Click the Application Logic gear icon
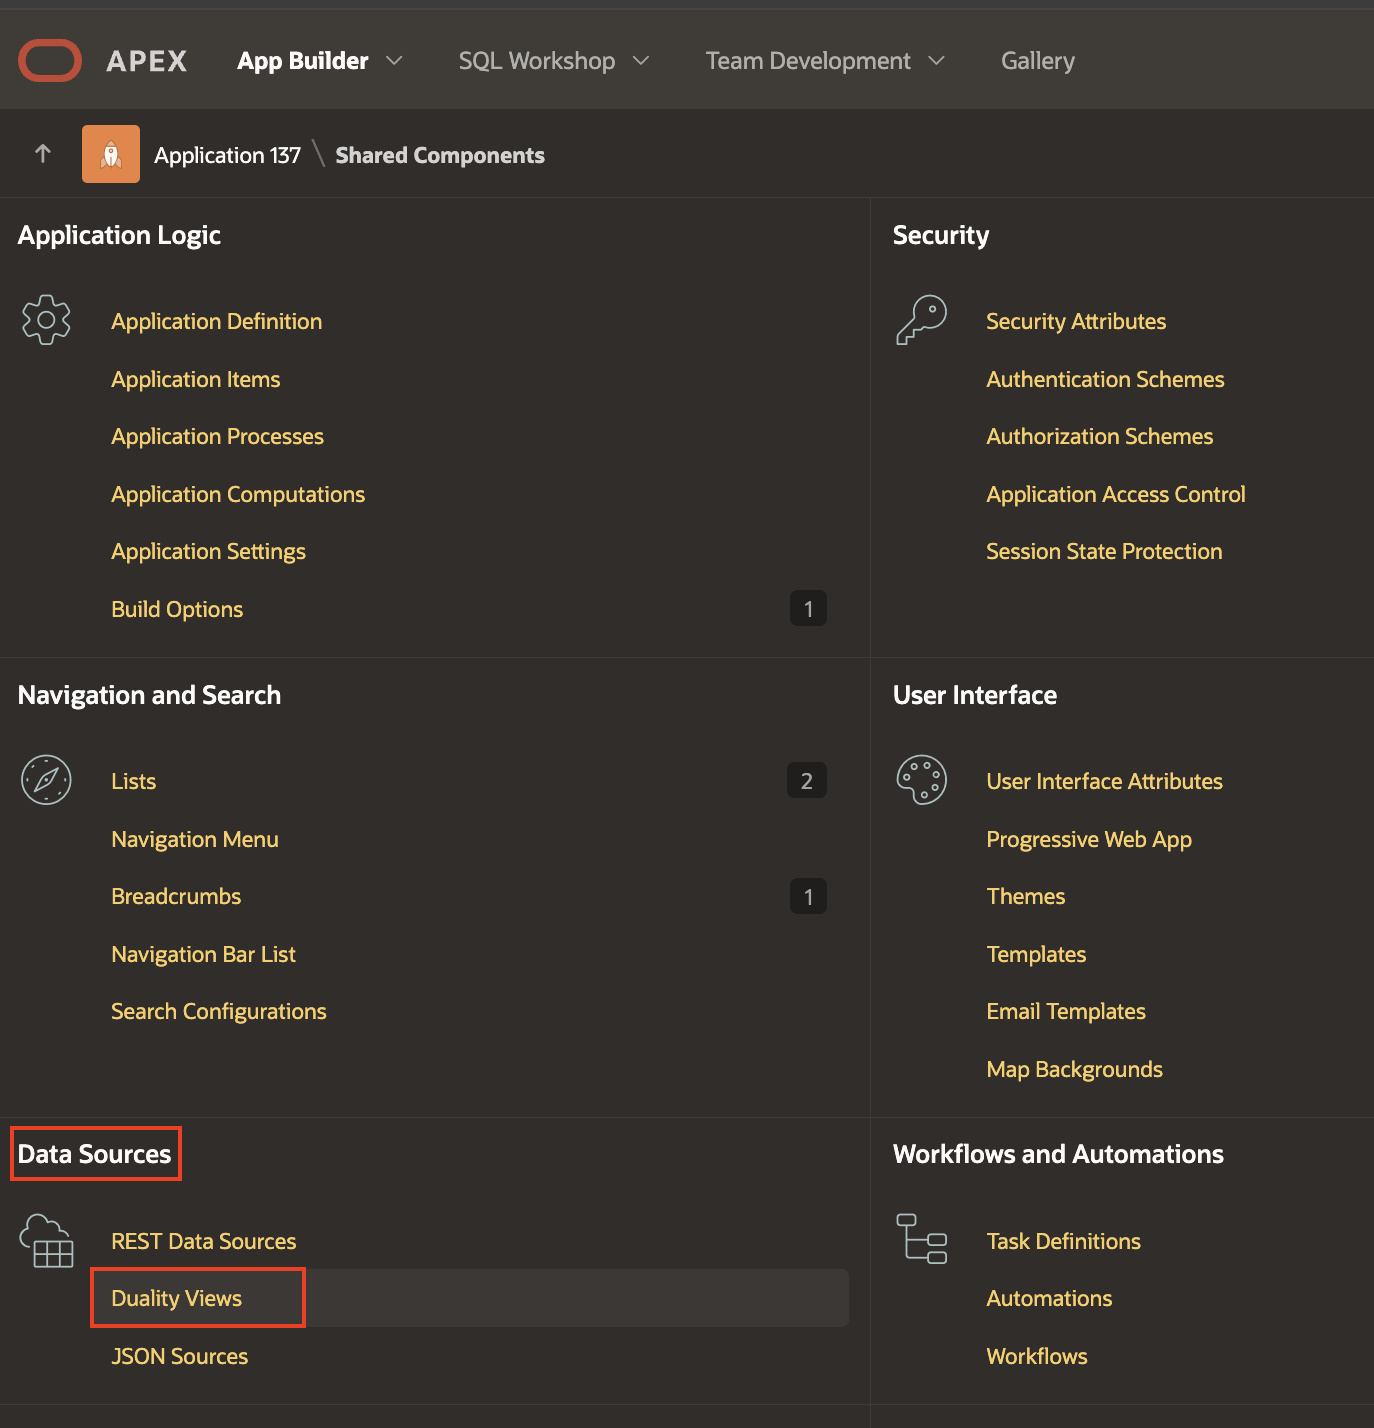Image resolution: width=1374 pixels, height=1428 pixels. (46, 320)
